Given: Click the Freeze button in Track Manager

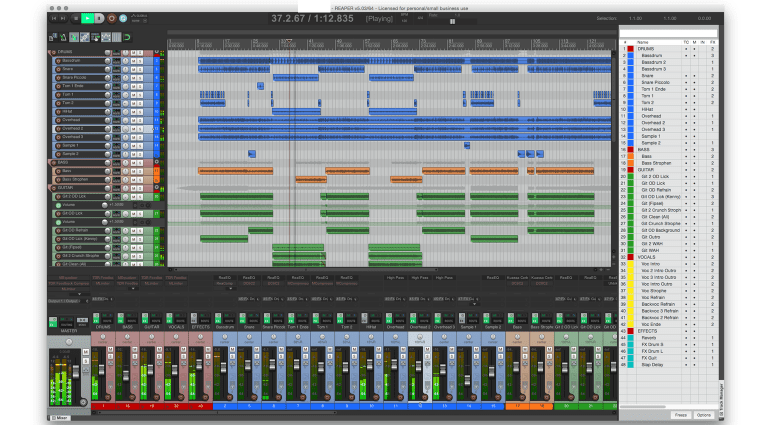Looking at the screenshot, I should point(680,414).
